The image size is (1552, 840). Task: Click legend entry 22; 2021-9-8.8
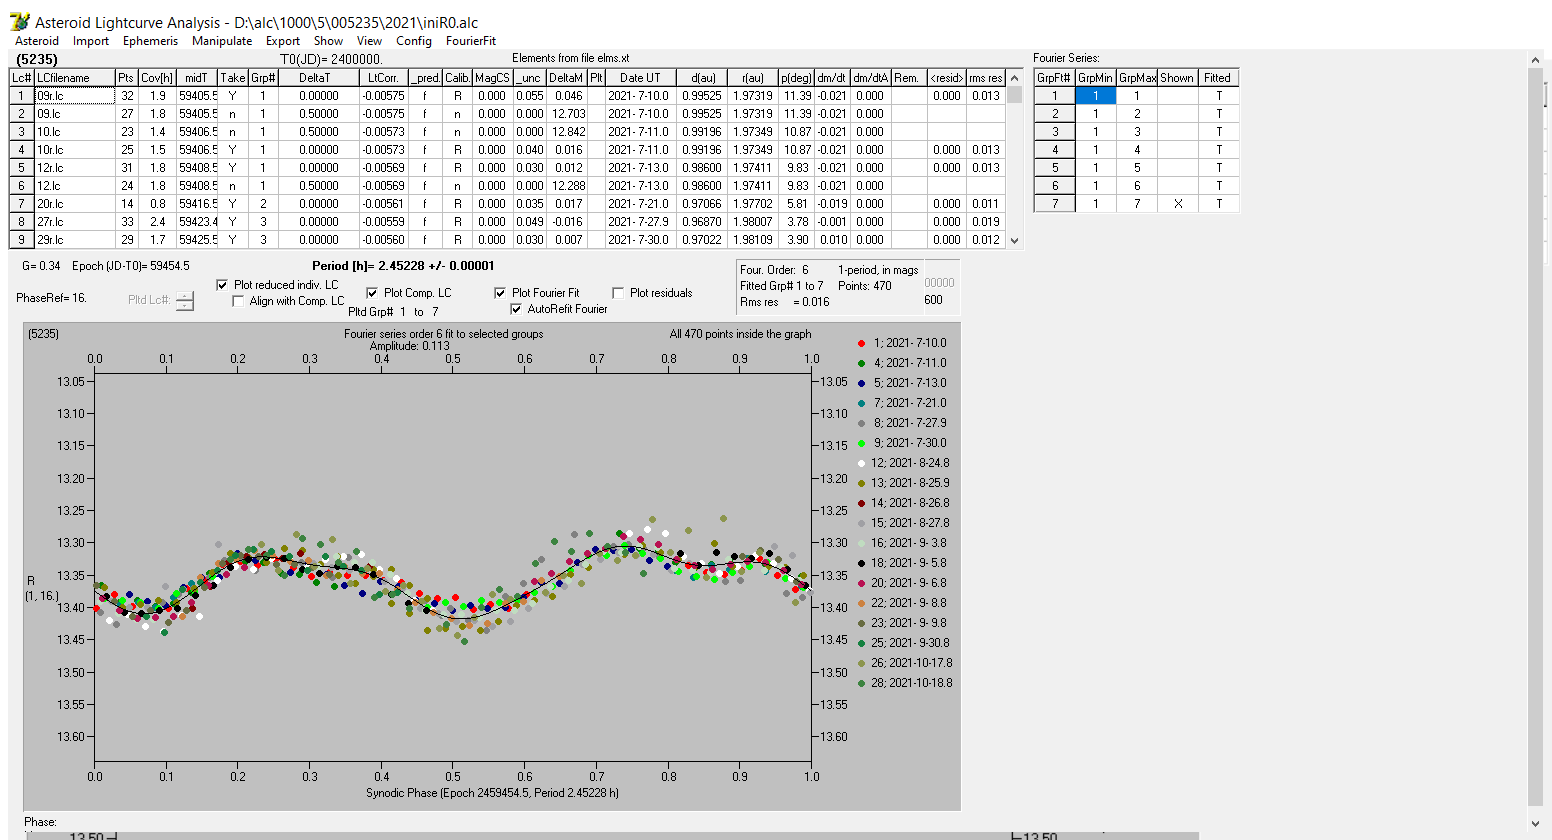tap(907, 603)
